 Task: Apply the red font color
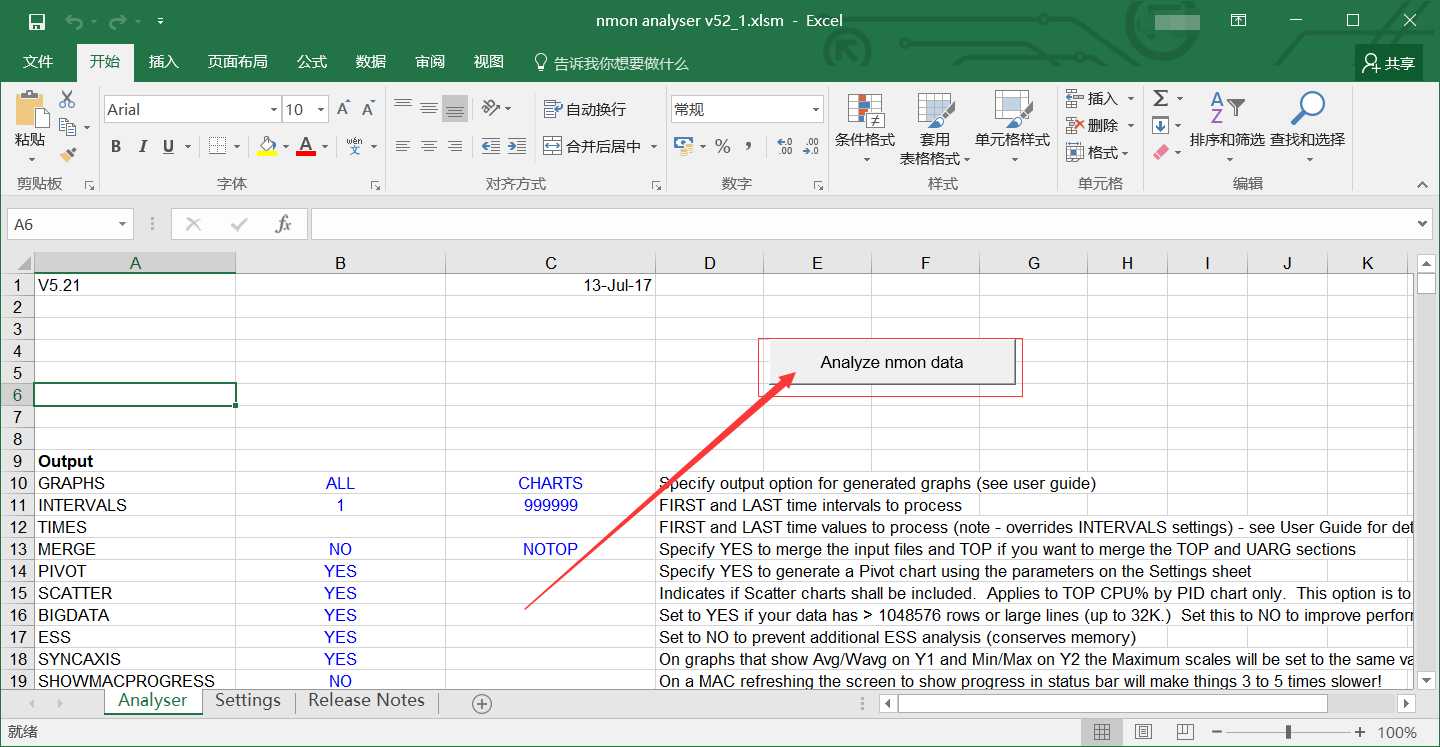click(307, 146)
